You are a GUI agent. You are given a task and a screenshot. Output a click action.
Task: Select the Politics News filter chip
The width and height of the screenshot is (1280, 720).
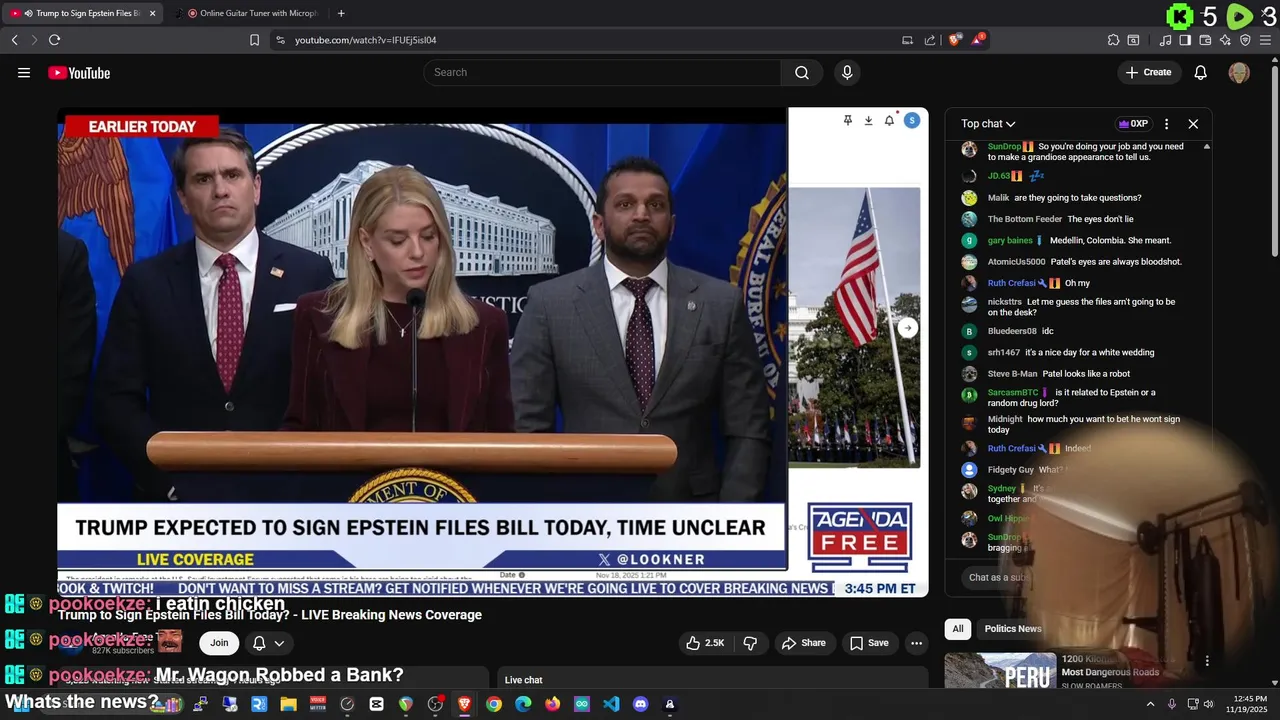coord(1013,629)
